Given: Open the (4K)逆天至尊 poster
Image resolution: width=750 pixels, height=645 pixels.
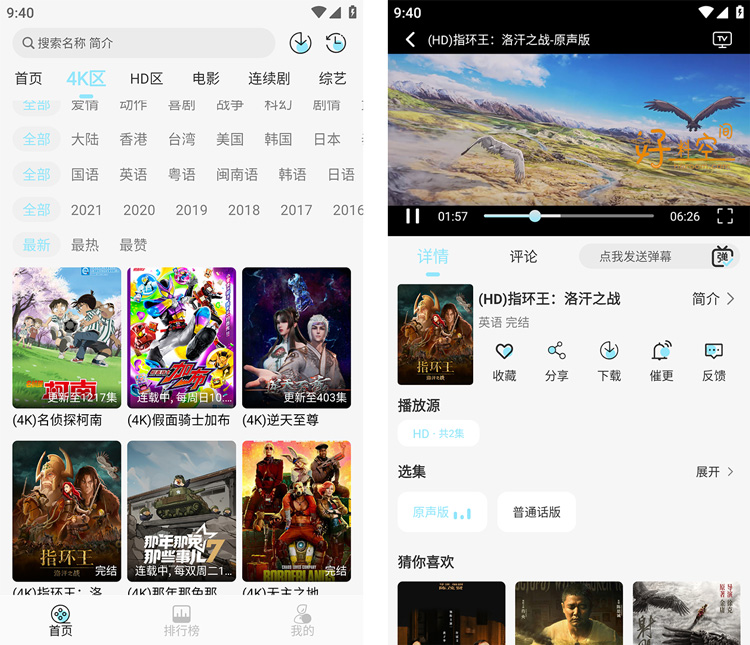Looking at the screenshot, I should (297, 337).
